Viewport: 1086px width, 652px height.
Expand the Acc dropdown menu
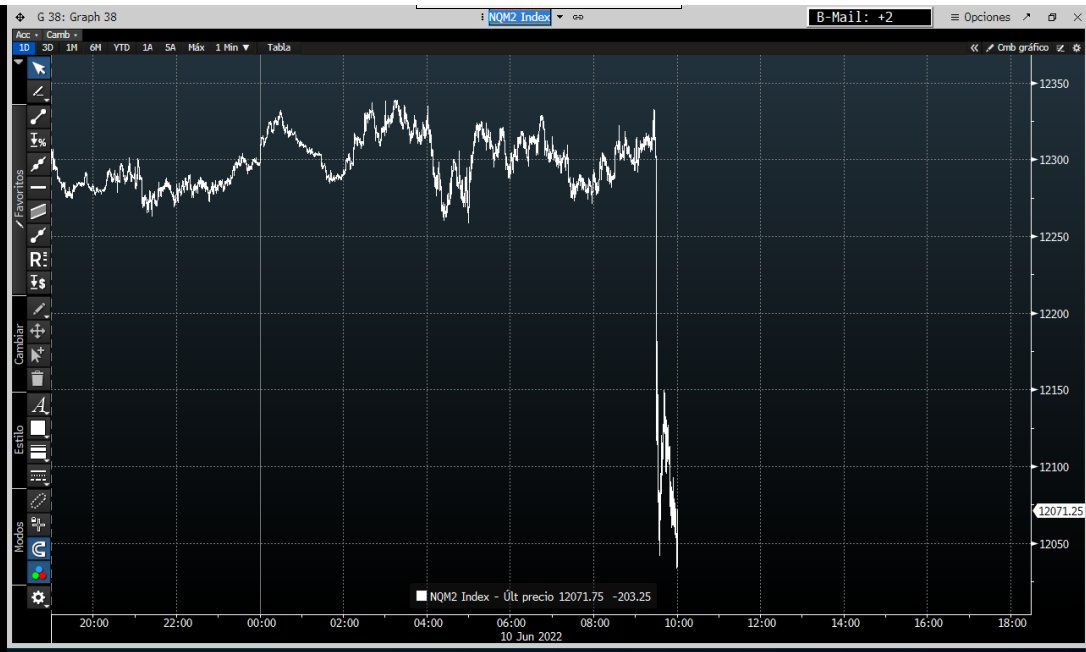pos(27,35)
